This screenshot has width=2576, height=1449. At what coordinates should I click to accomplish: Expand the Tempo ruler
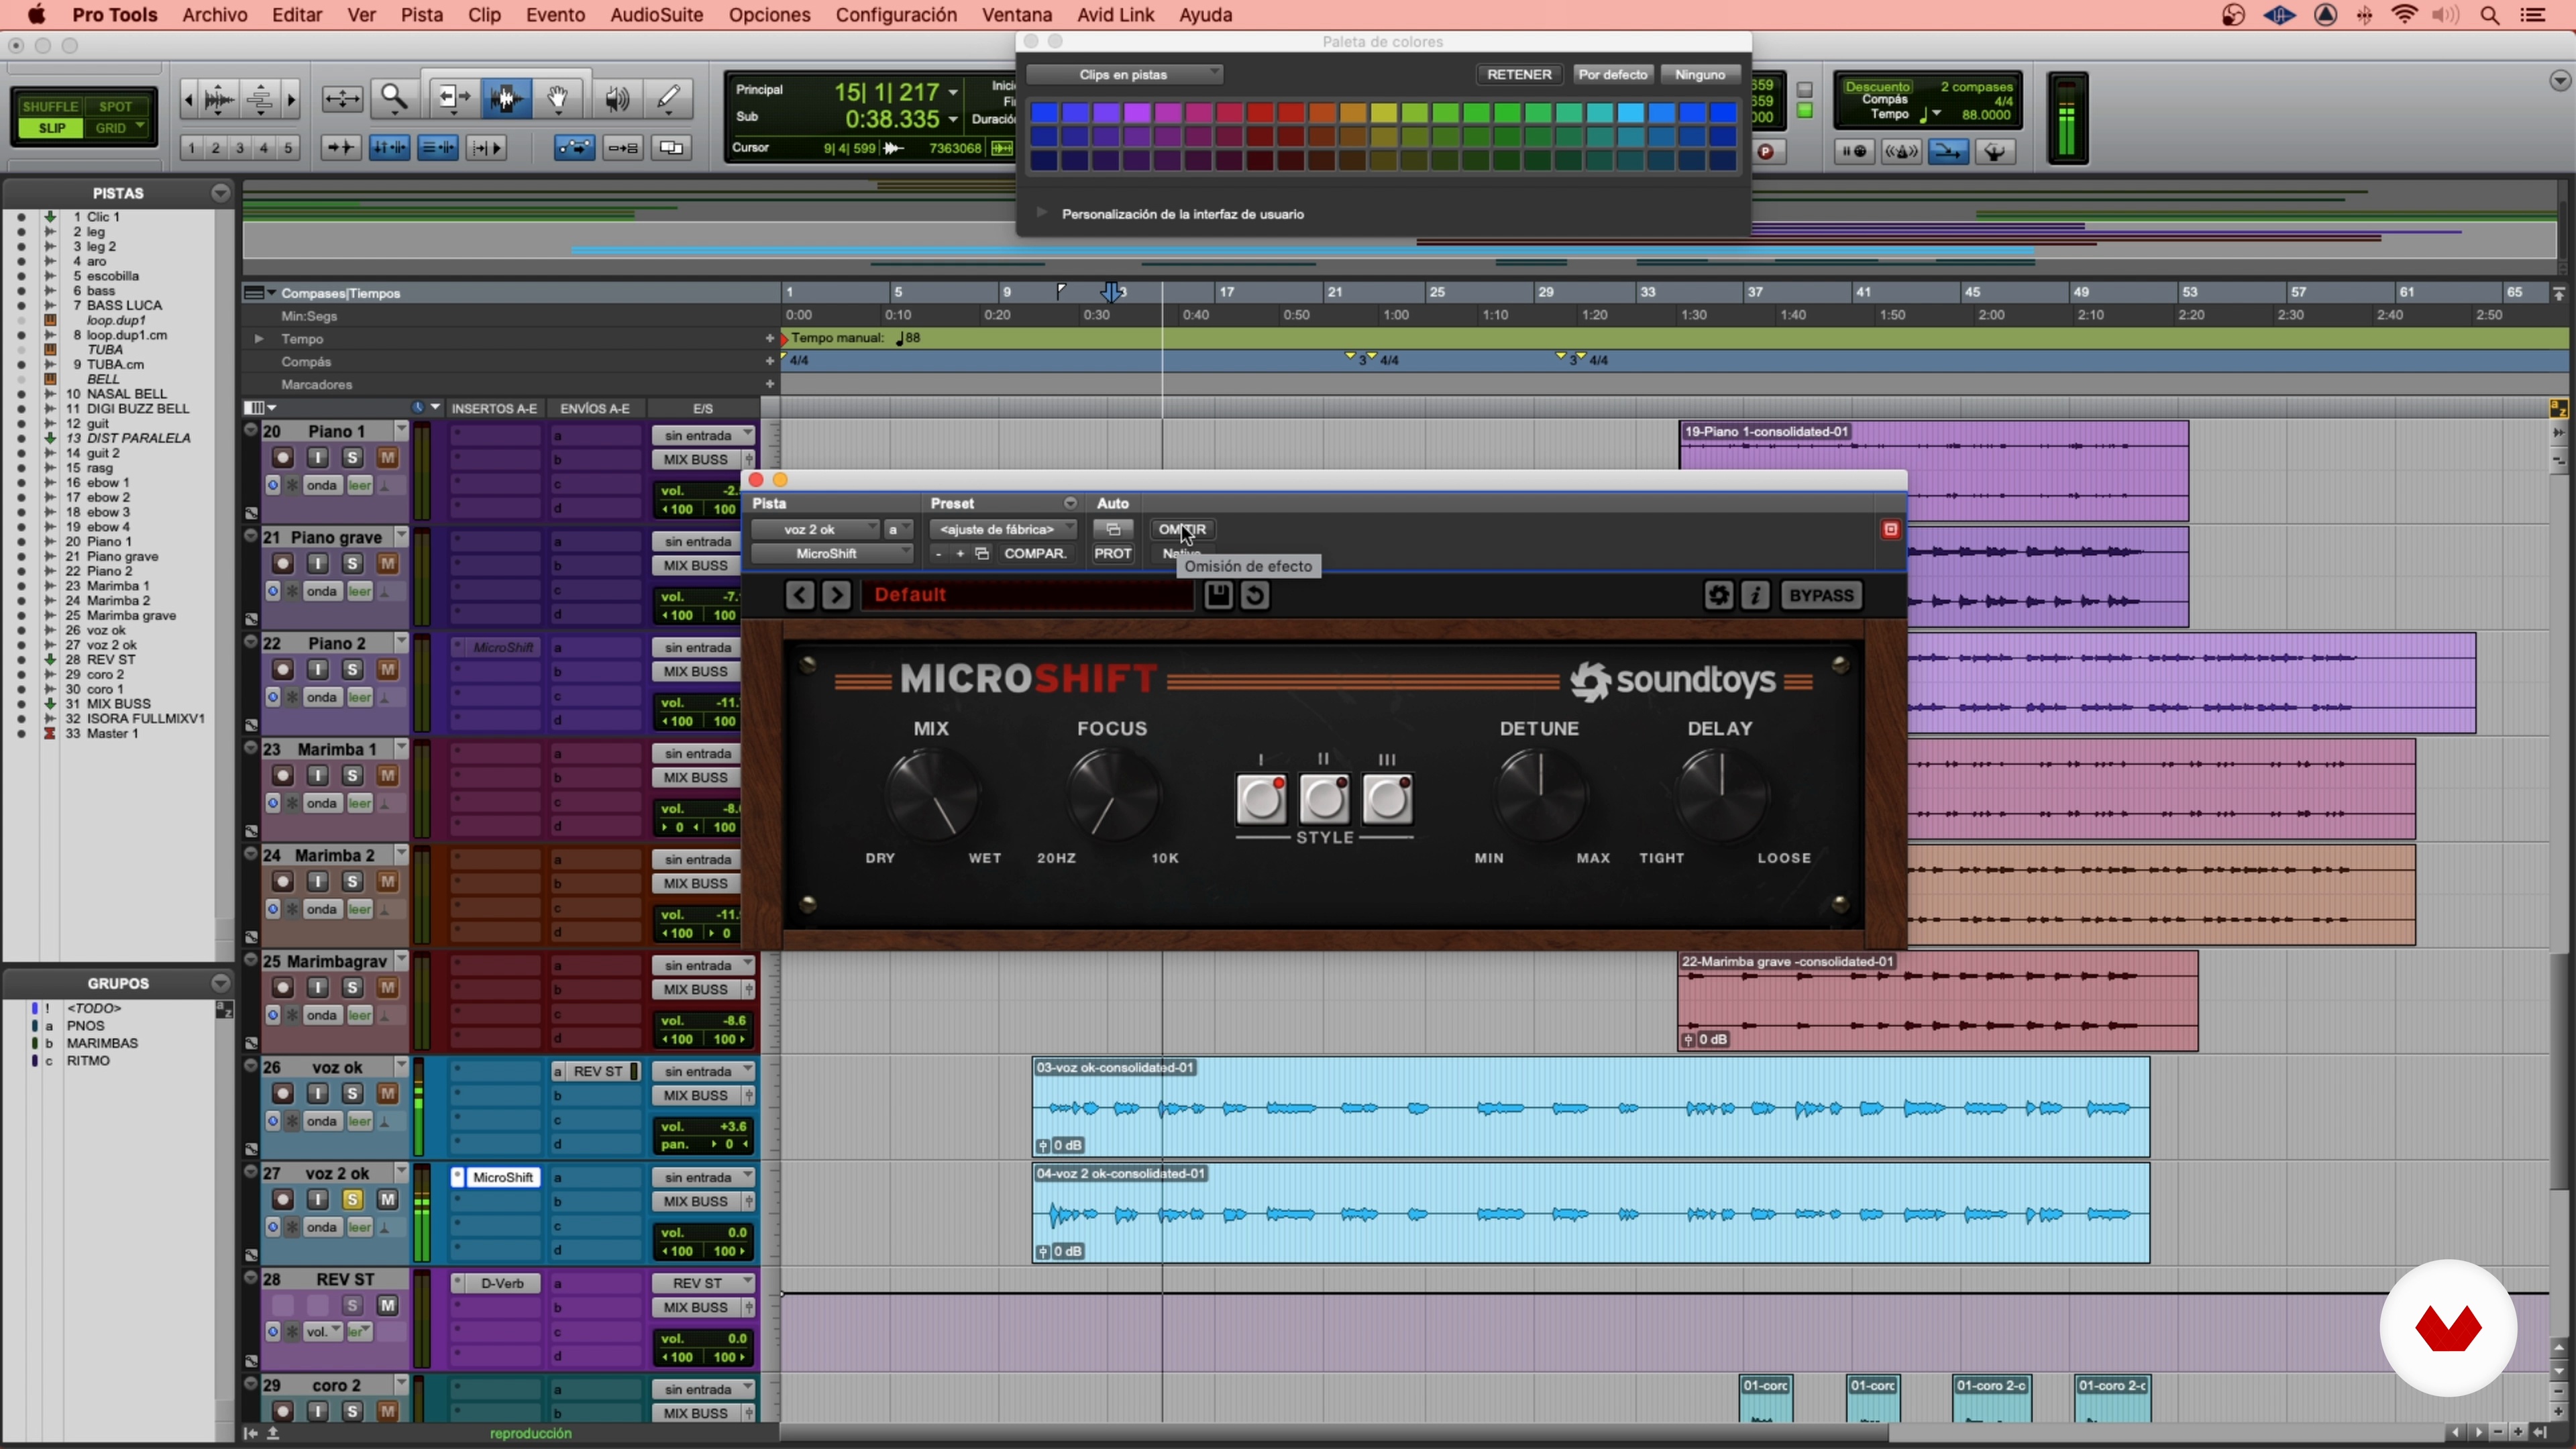[x=259, y=339]
